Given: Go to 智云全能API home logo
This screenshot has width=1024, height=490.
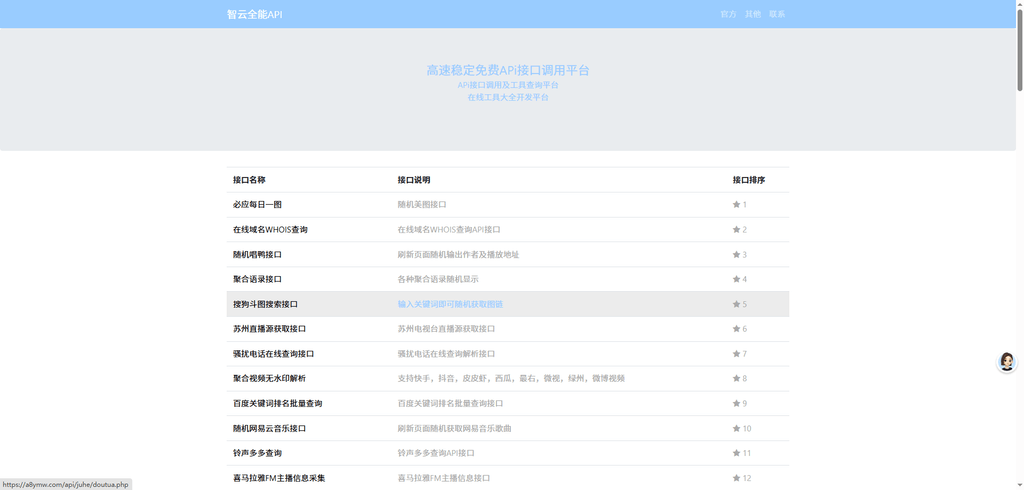Looking at the screenshot, I should click(x=255, y=14).
